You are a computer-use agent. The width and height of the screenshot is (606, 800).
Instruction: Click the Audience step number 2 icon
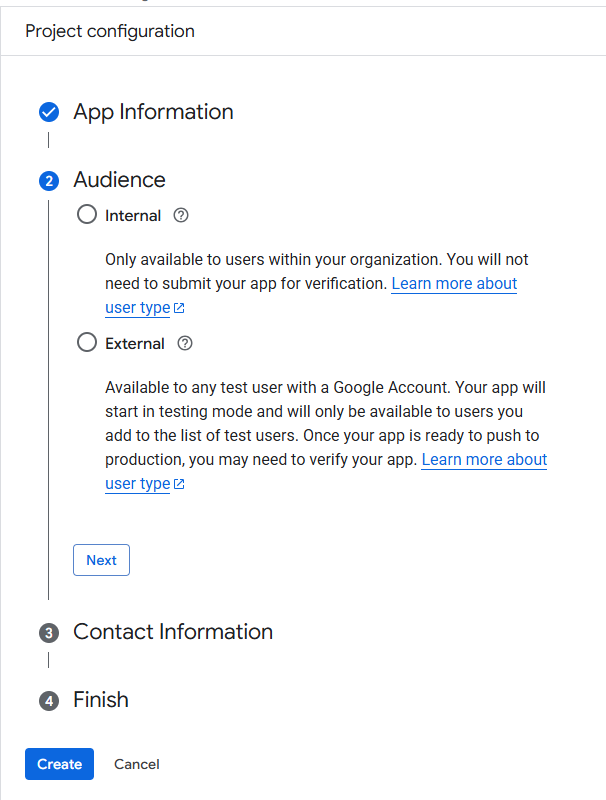(x=49, y=181)
